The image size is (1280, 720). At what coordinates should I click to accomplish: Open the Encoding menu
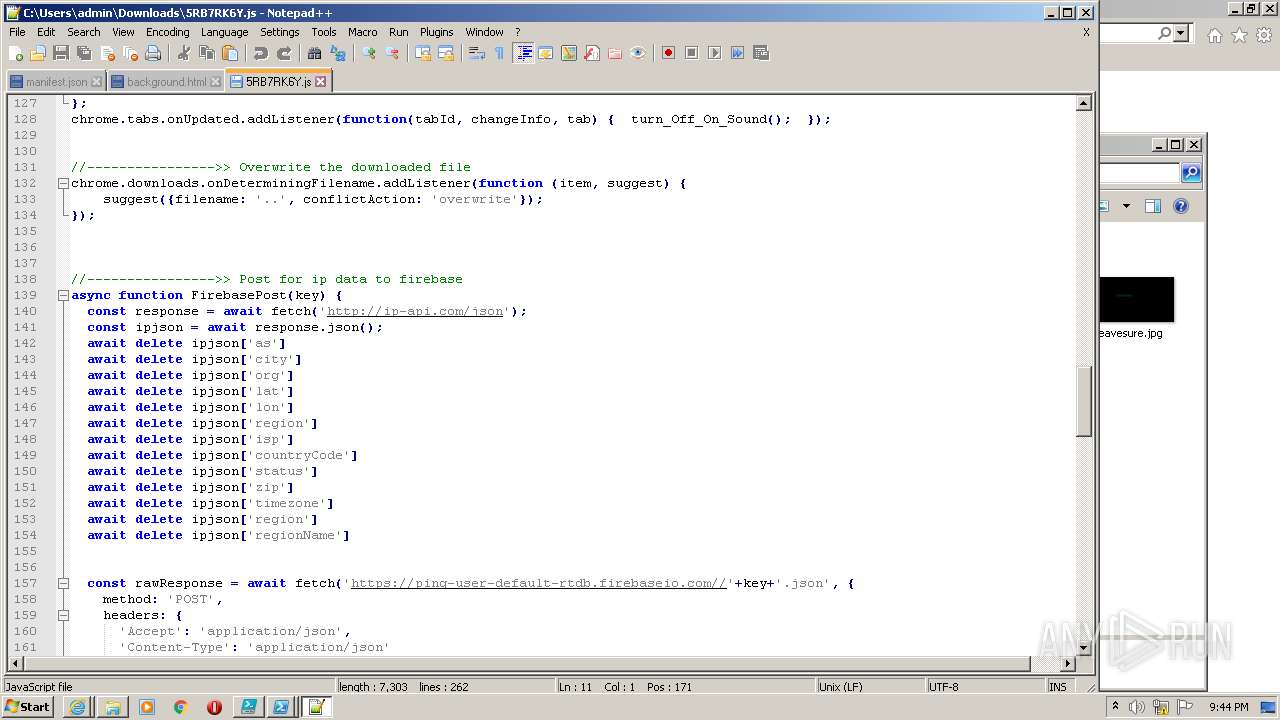[167, 32]
